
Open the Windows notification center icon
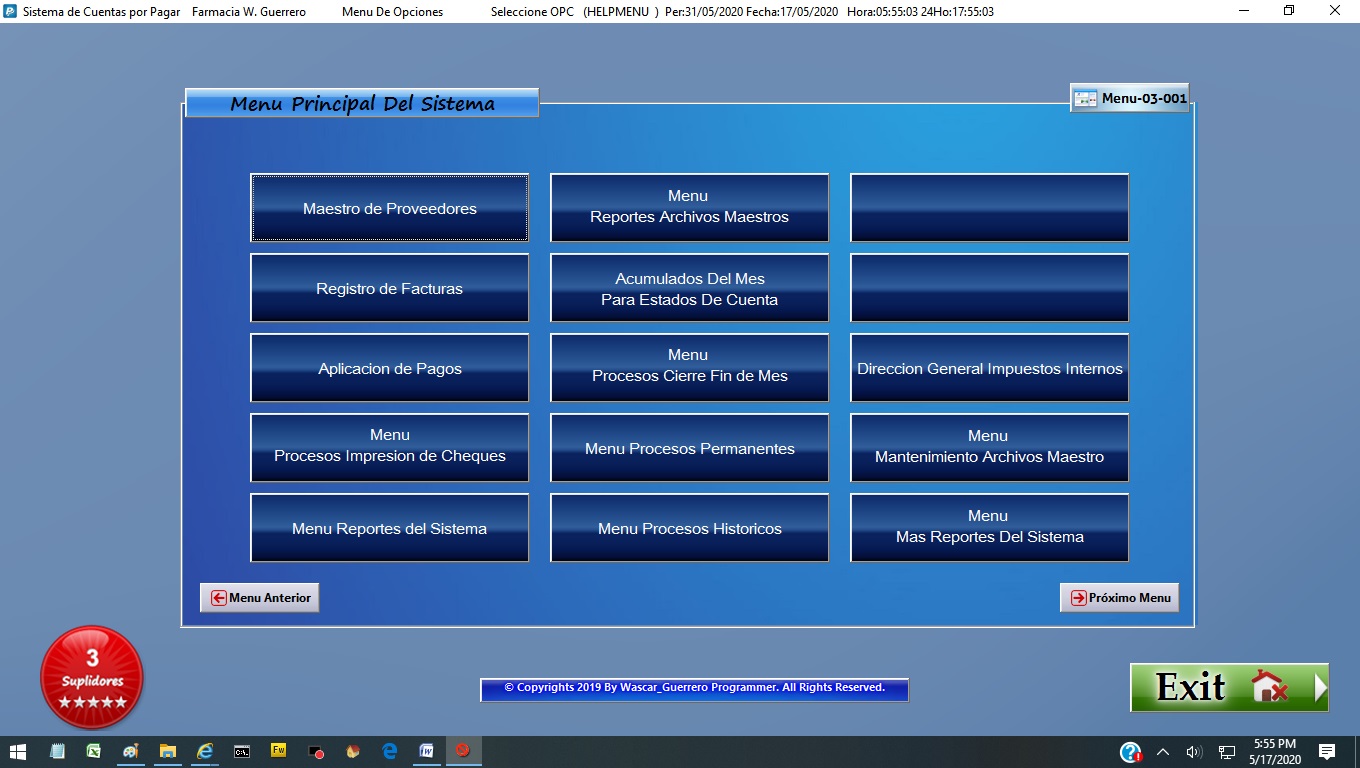(x=1327, y=752)
